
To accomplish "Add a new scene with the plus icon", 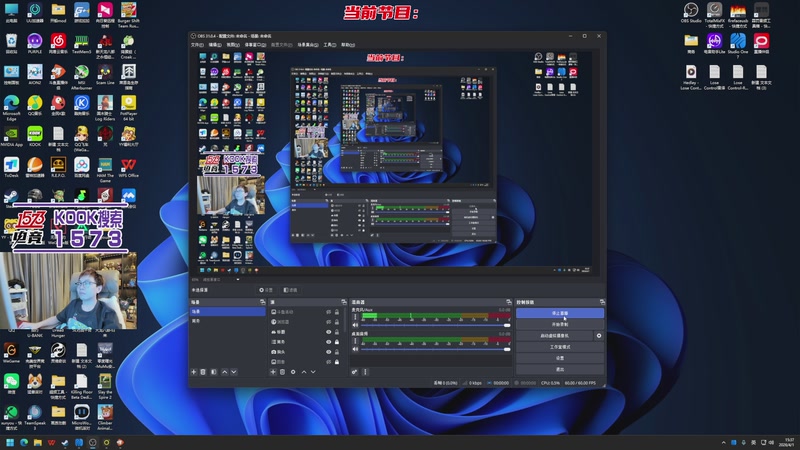I will pyautogui.click(x=193, y=372).
